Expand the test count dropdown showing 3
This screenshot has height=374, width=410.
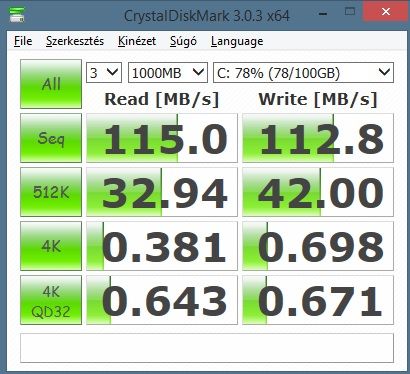coord(104,73)
